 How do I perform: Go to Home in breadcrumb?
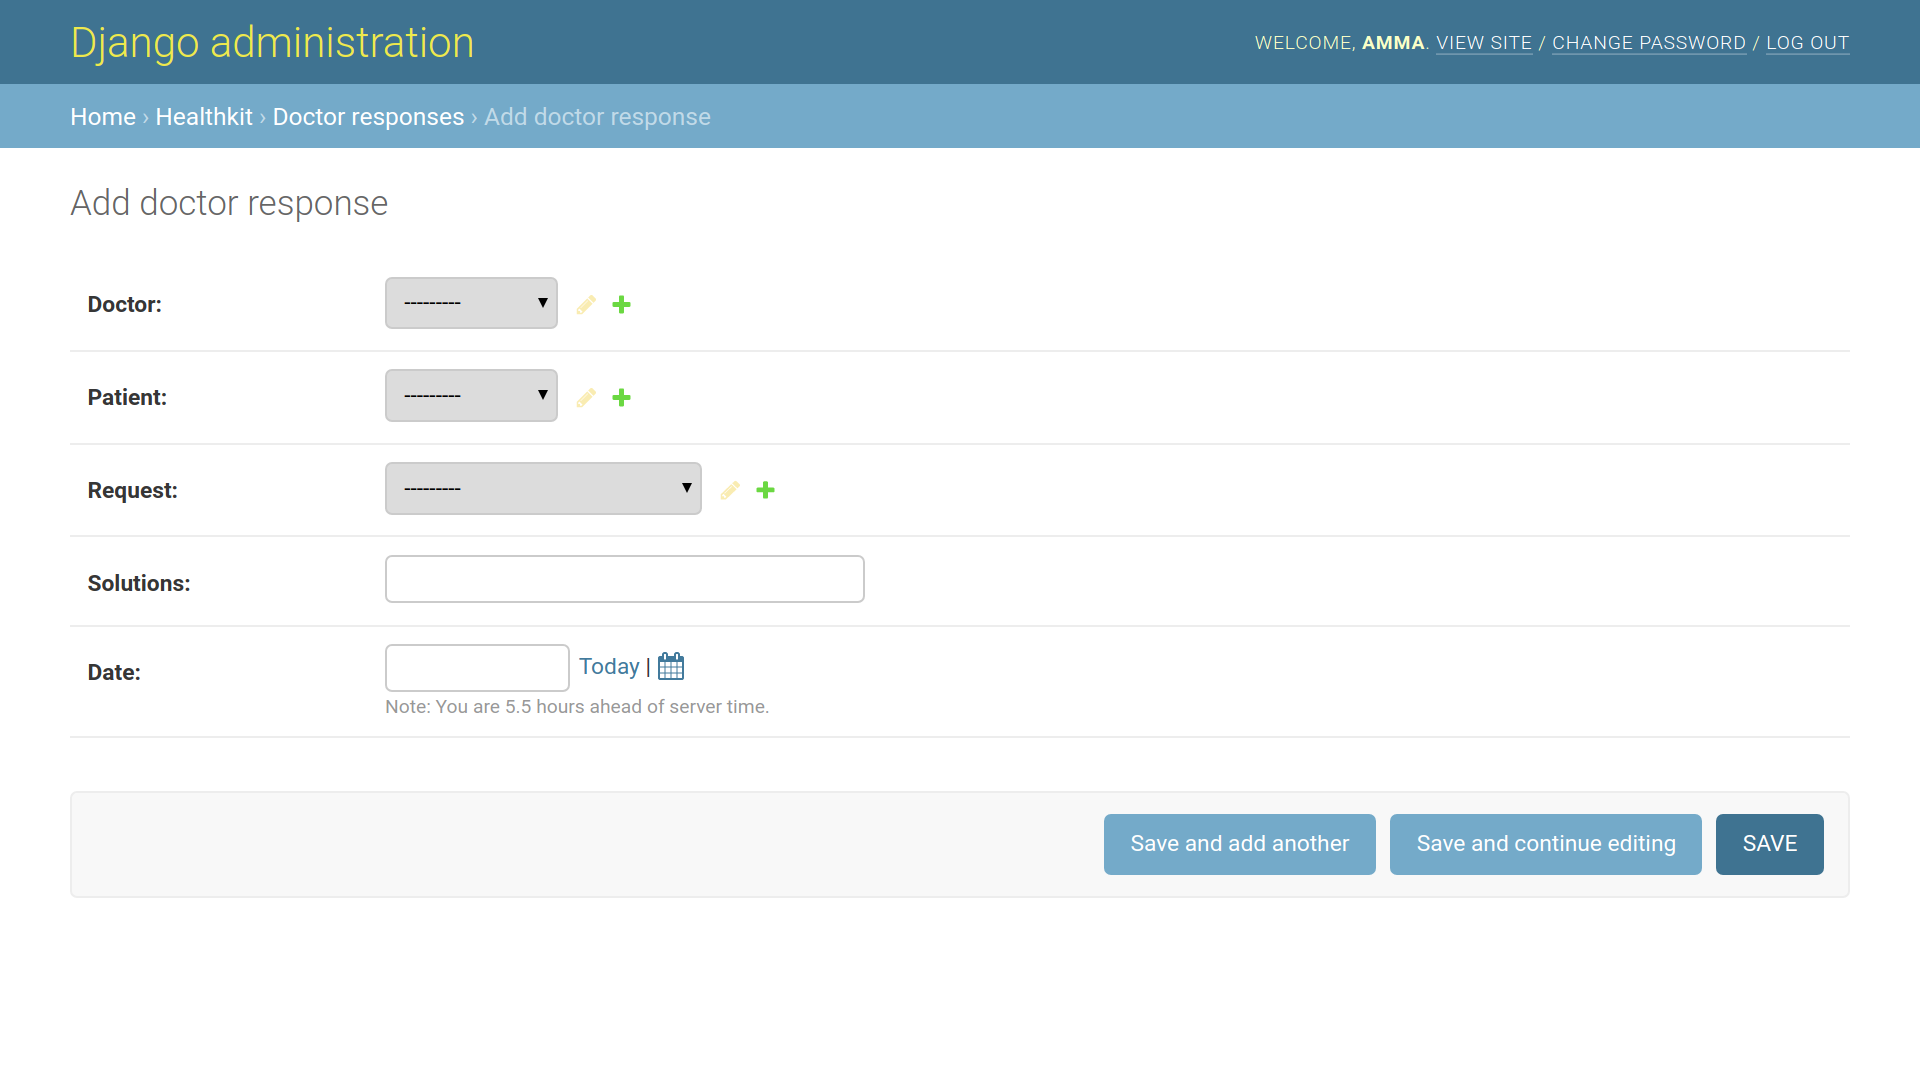pyautogui.click(x=103, y=117)
